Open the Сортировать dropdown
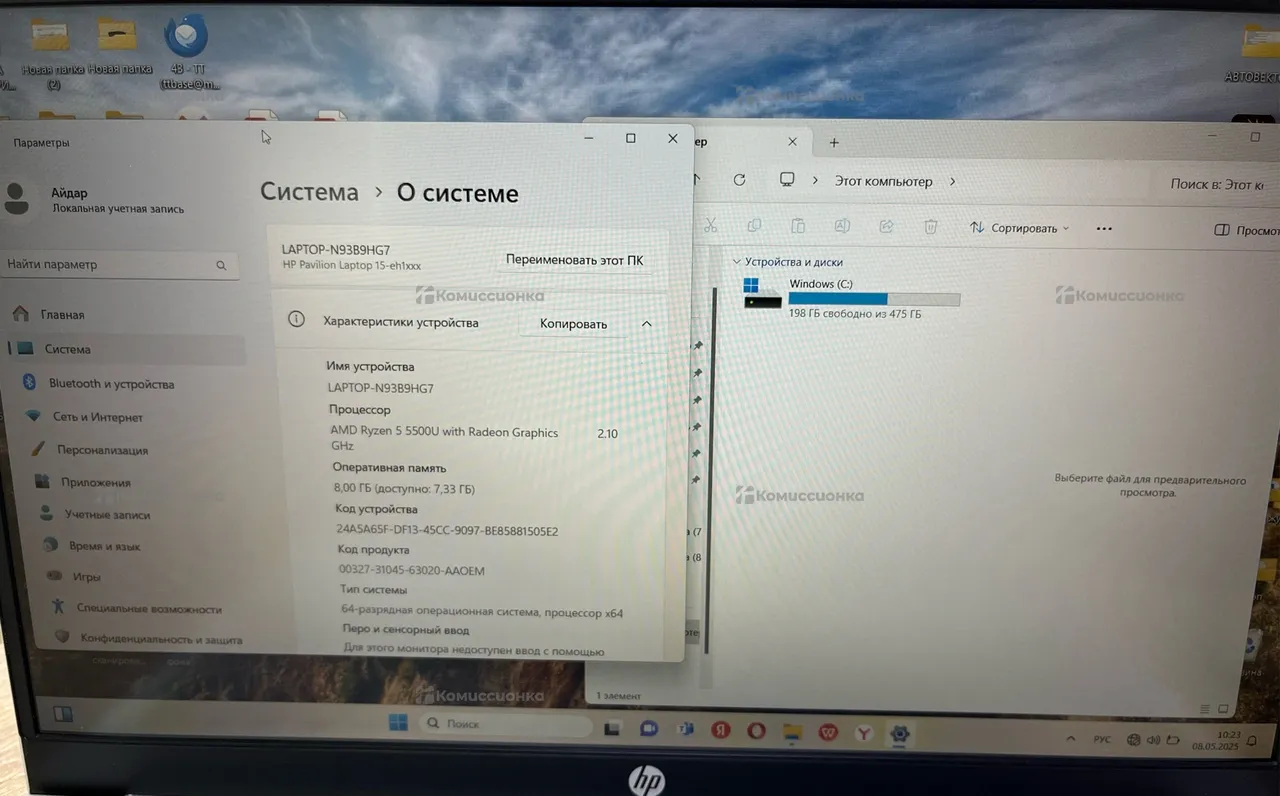The image size is (1280, 796). pos(1019,228)
